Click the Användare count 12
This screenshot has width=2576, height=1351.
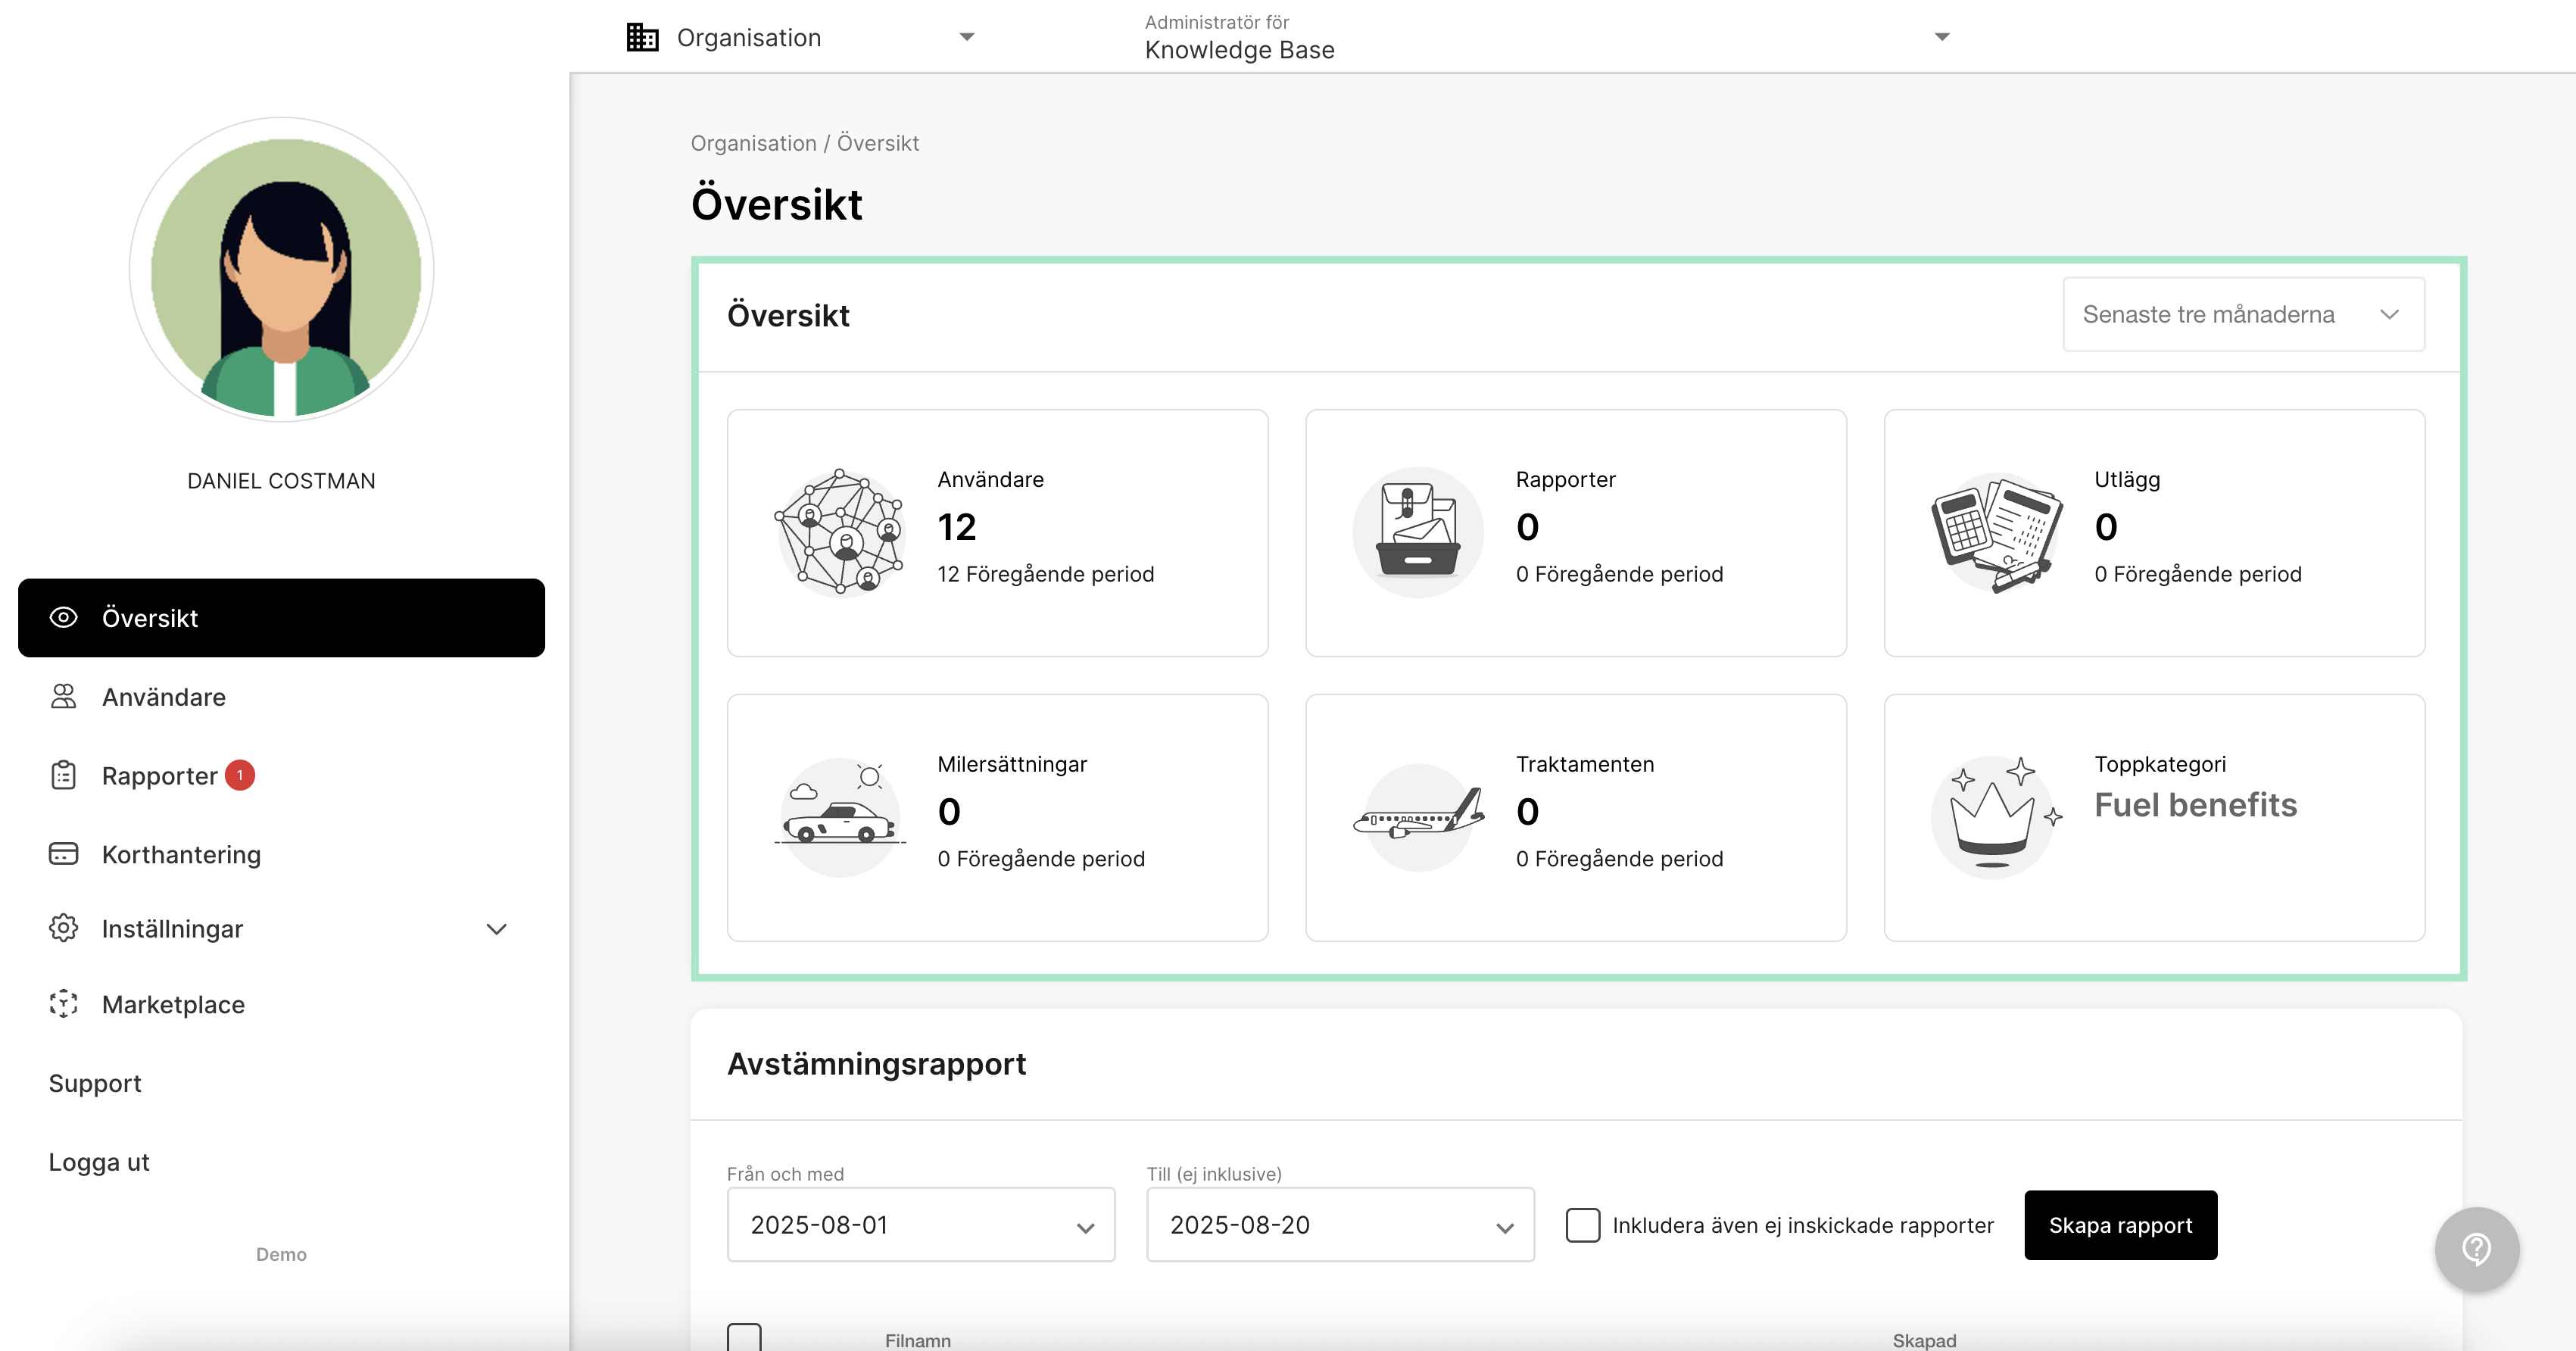[x=957, y=527]
